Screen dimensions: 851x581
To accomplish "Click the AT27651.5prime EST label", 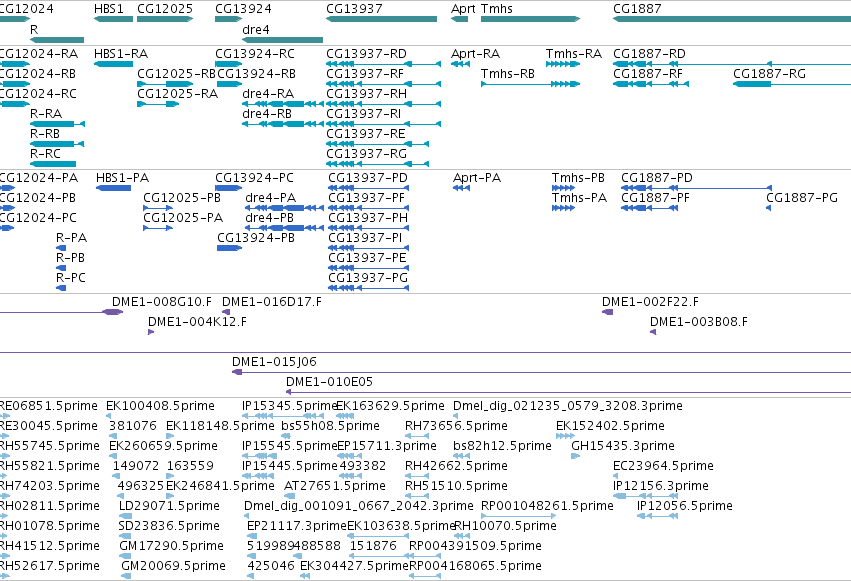I will click(x=335, y=486).
